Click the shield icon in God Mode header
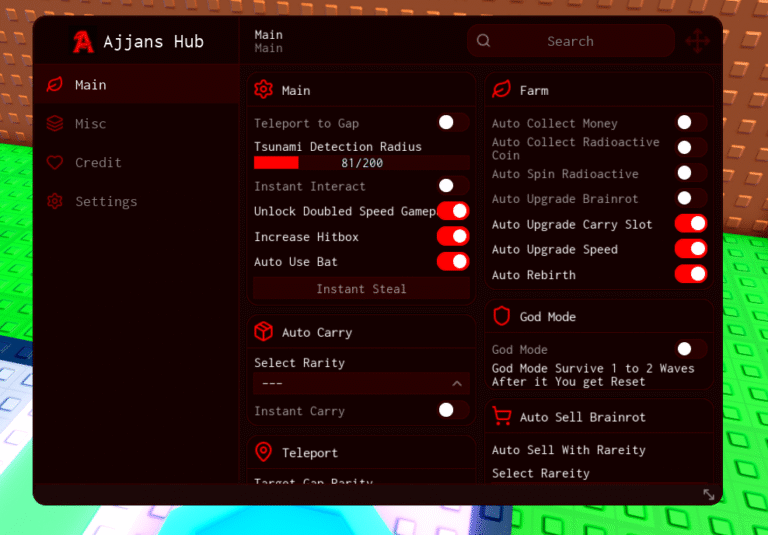The width and height of the screenshot is (768, 535). point(502,316)
